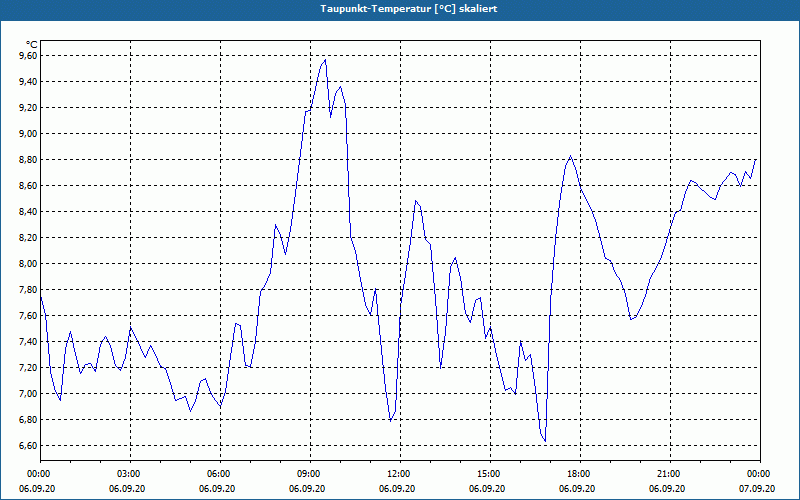Choose the 7,40 y-axis label
The height and width of the screenshot is (500, 800).
point(27,342)
